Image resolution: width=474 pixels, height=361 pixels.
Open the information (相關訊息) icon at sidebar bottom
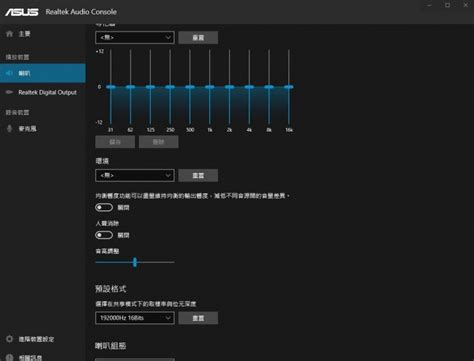click(9, 357)
